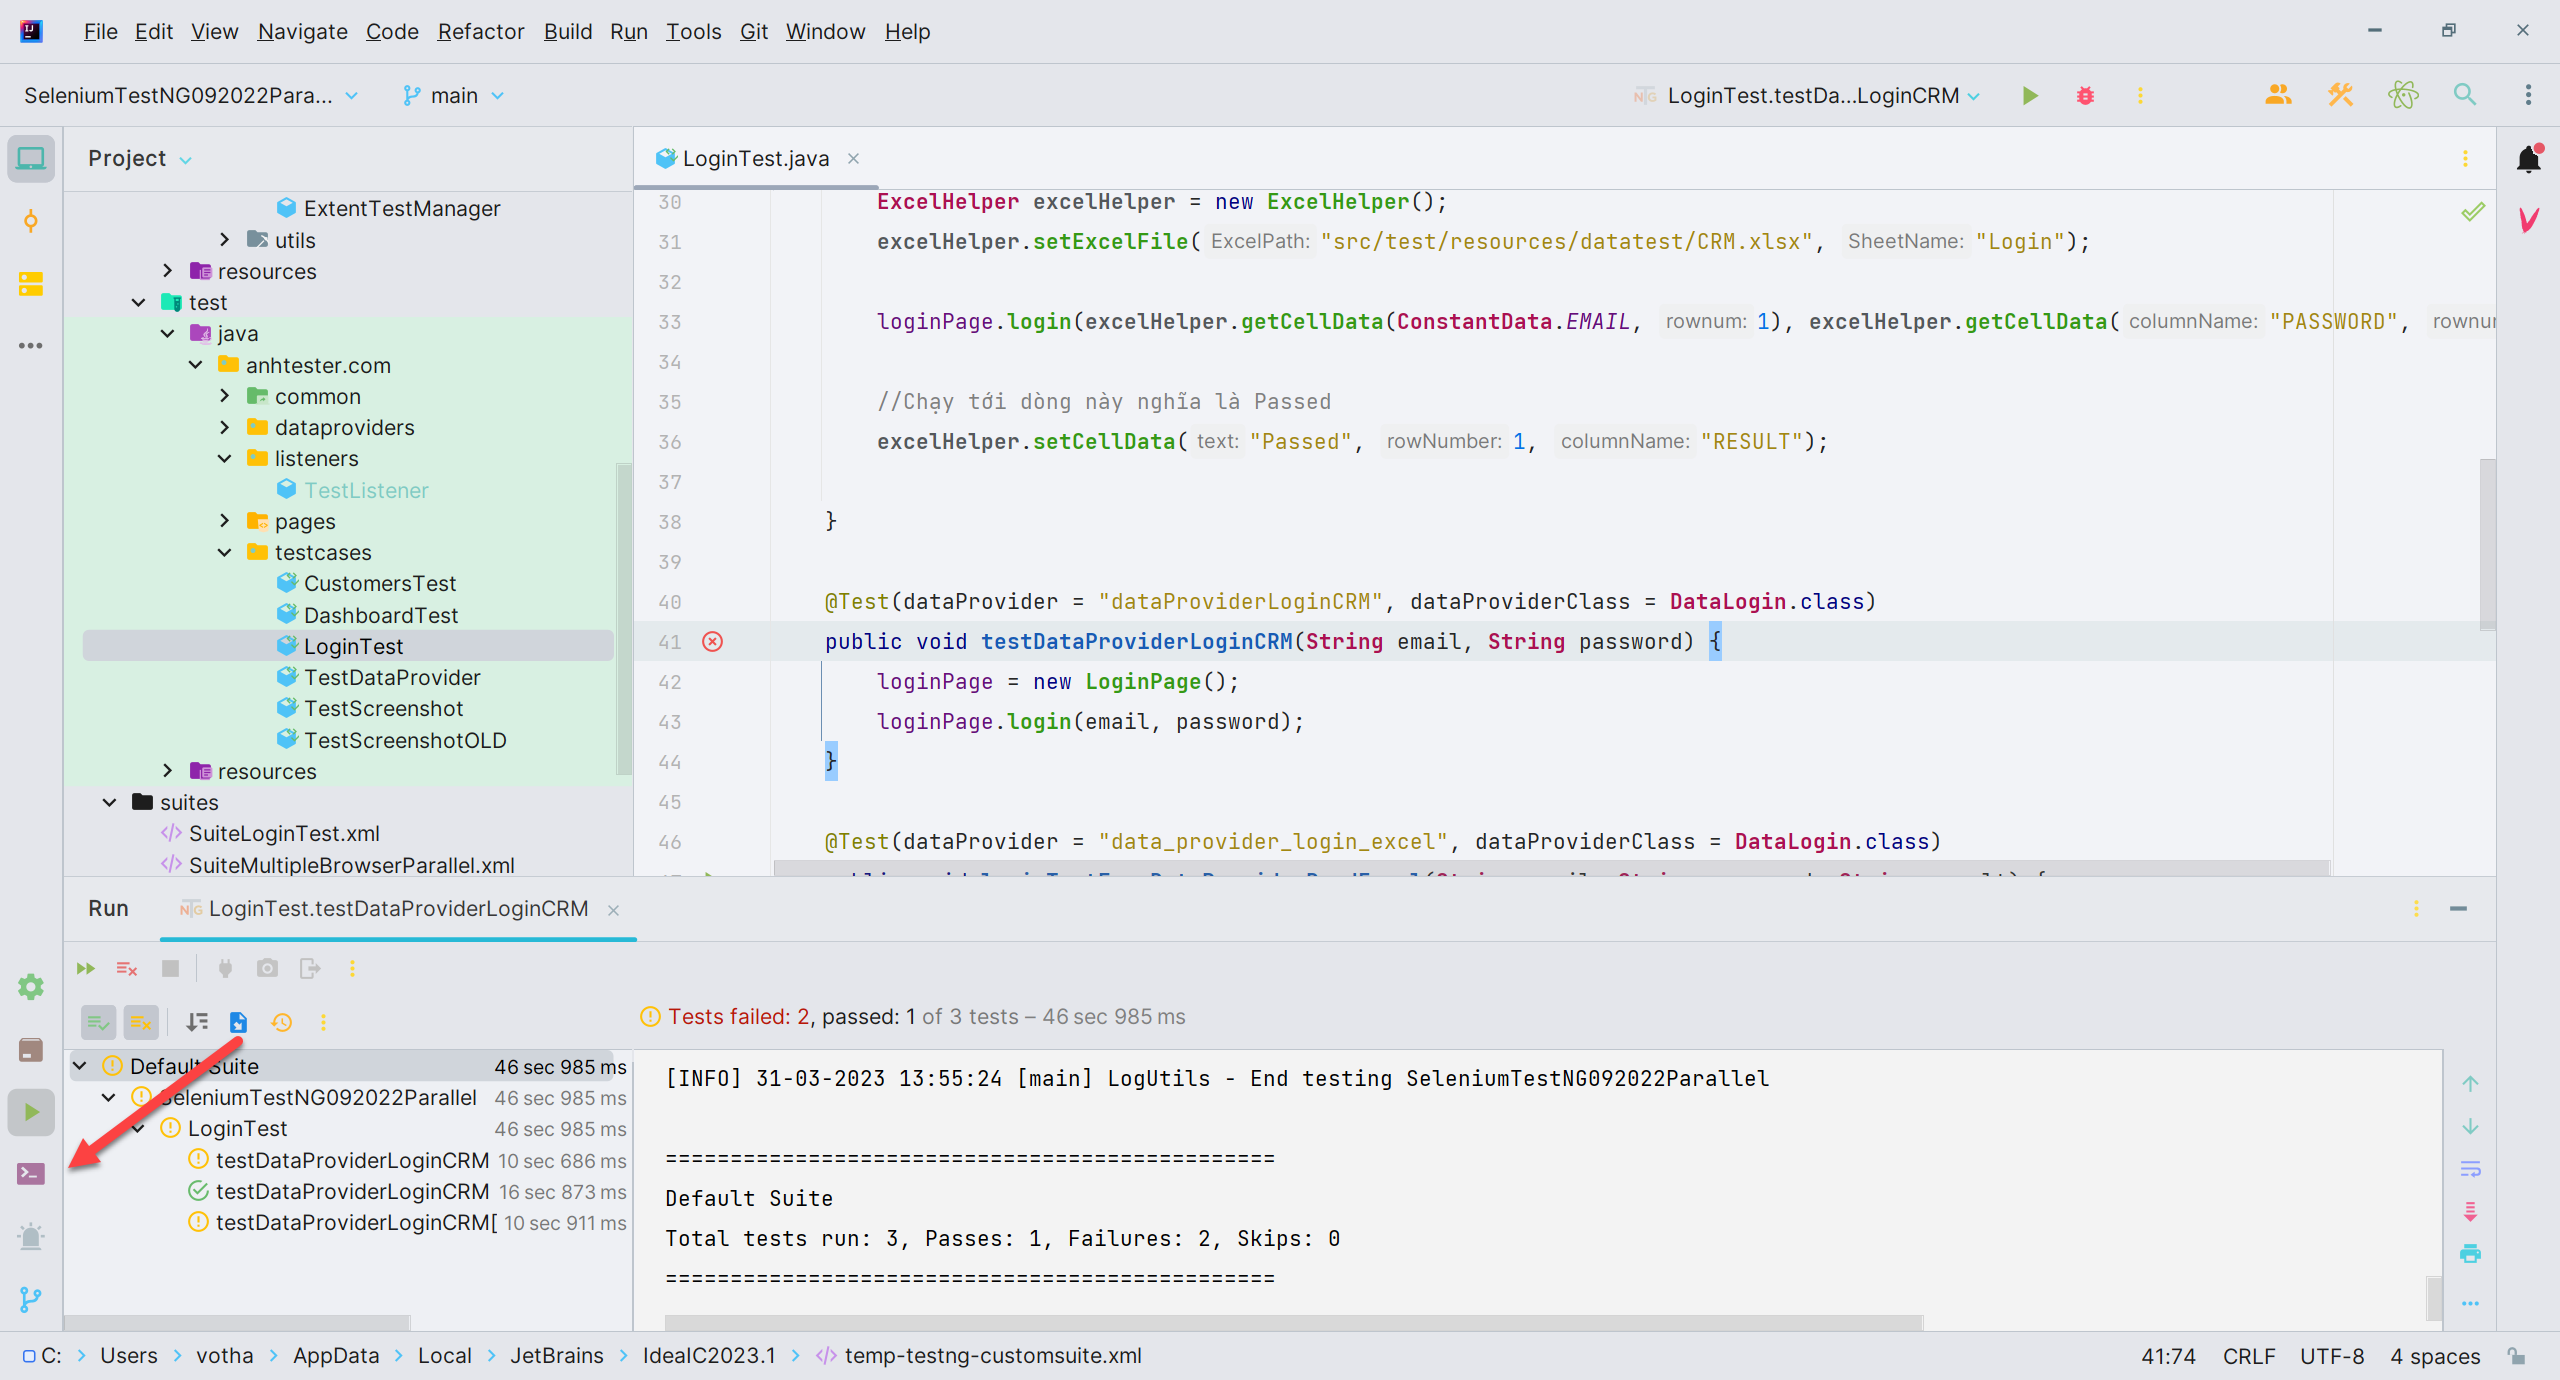Open Run tool window play icon
This screenshot has width=2560, height=1380.
(31, 1112)
